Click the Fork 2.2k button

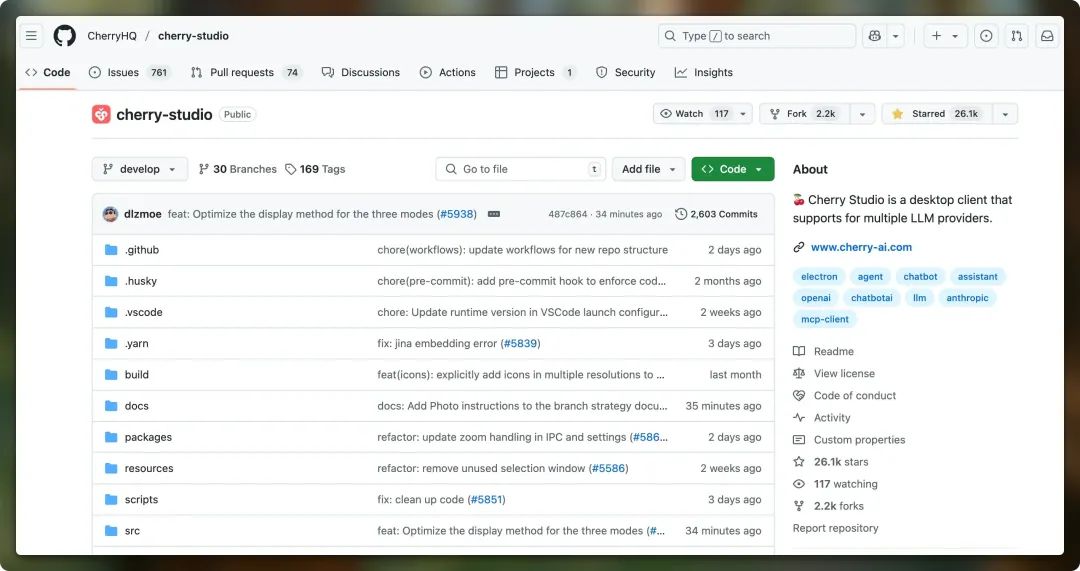(x=805, y=114)
